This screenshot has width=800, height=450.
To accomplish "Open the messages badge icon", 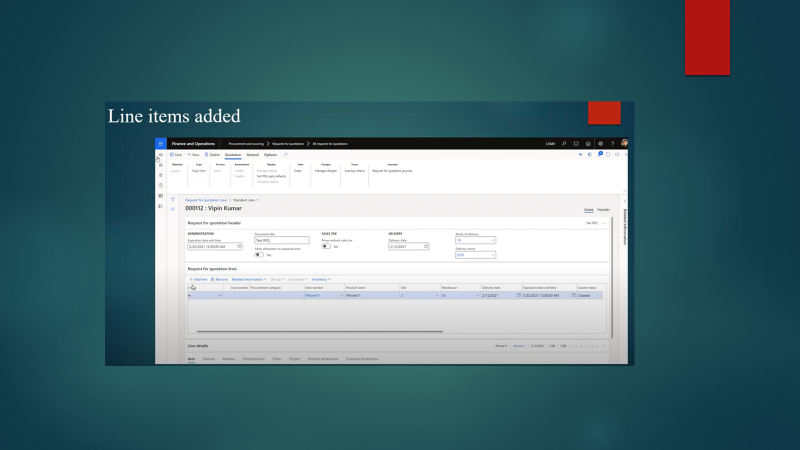I will coord(600,154).
